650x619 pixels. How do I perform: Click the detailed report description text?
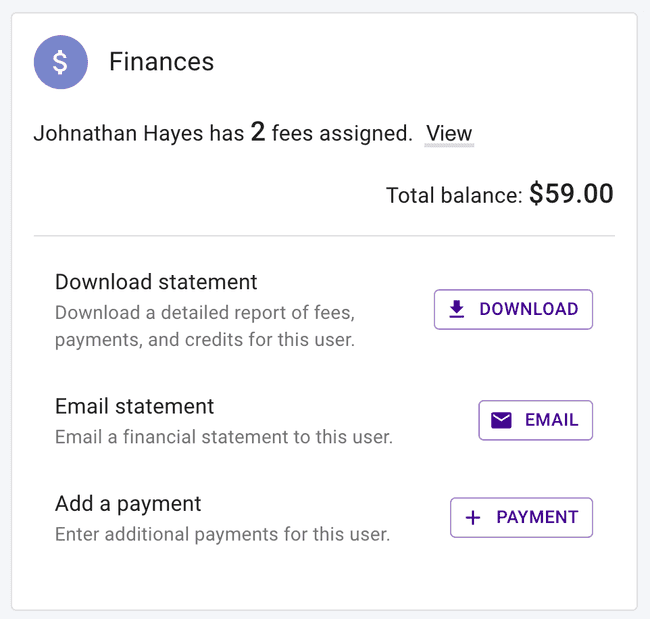click(205, 326)
